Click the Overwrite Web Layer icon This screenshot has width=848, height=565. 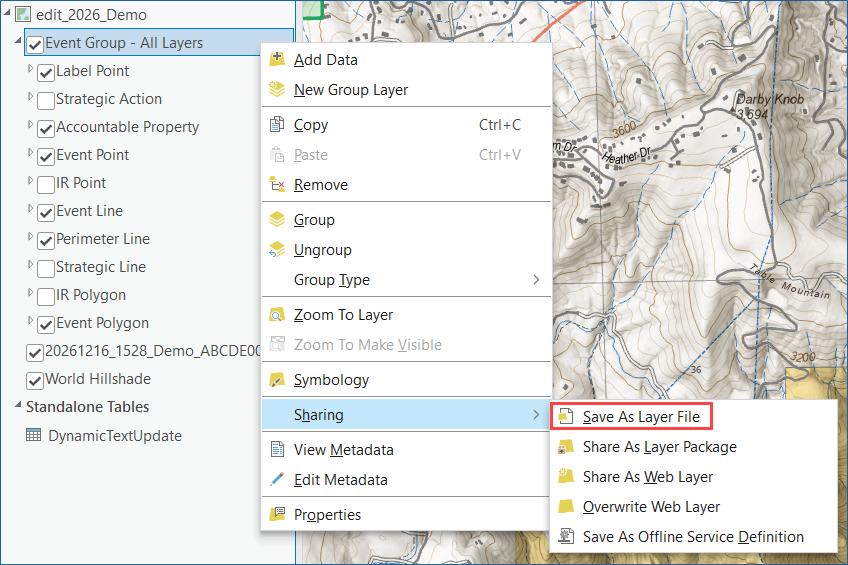(566, 507)
